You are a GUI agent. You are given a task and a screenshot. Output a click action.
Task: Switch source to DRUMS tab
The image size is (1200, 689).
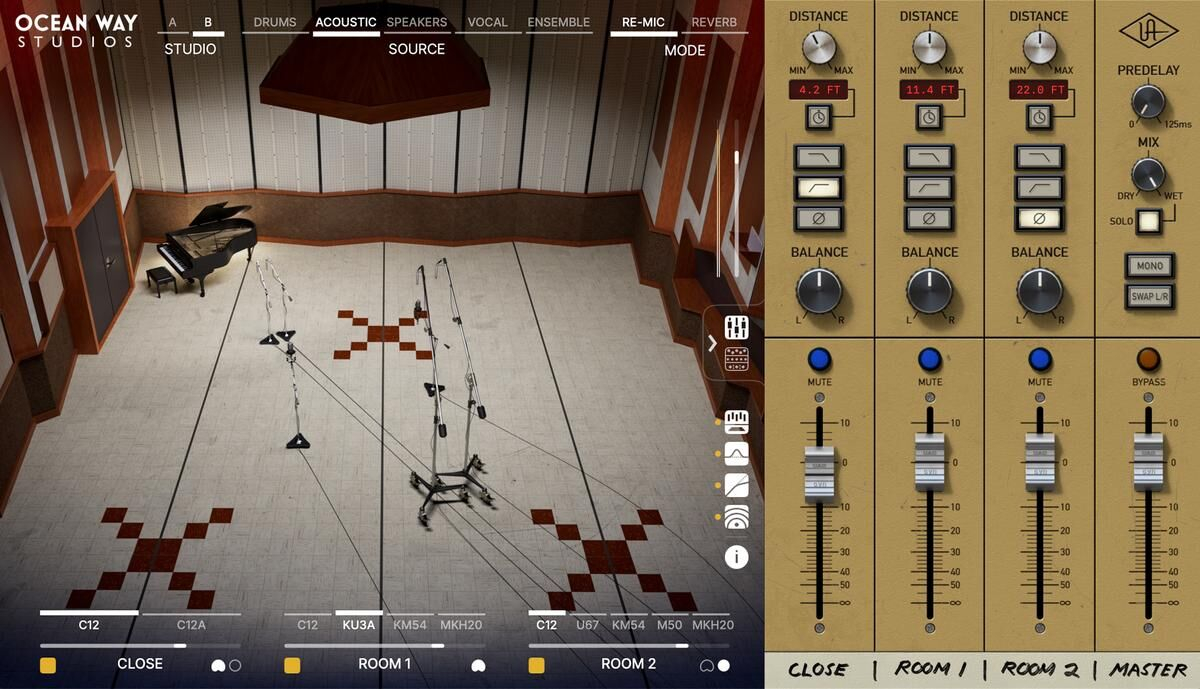[275, 22]
